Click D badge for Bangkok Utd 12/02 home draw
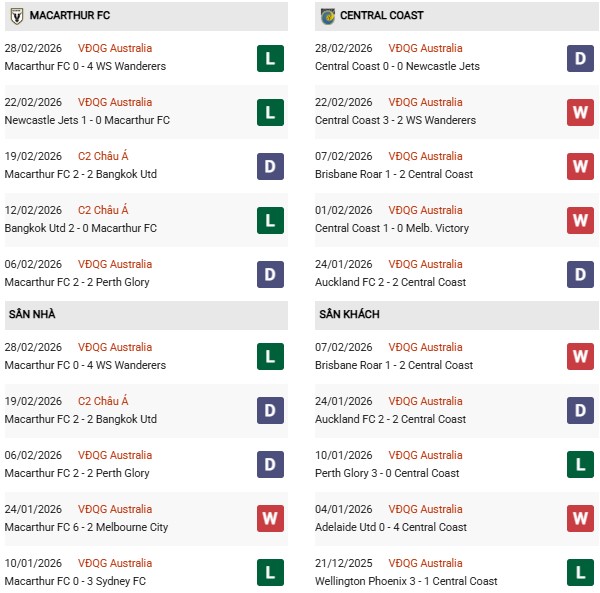The width and height of the screenshot is (600, 593). coord(269,166)
